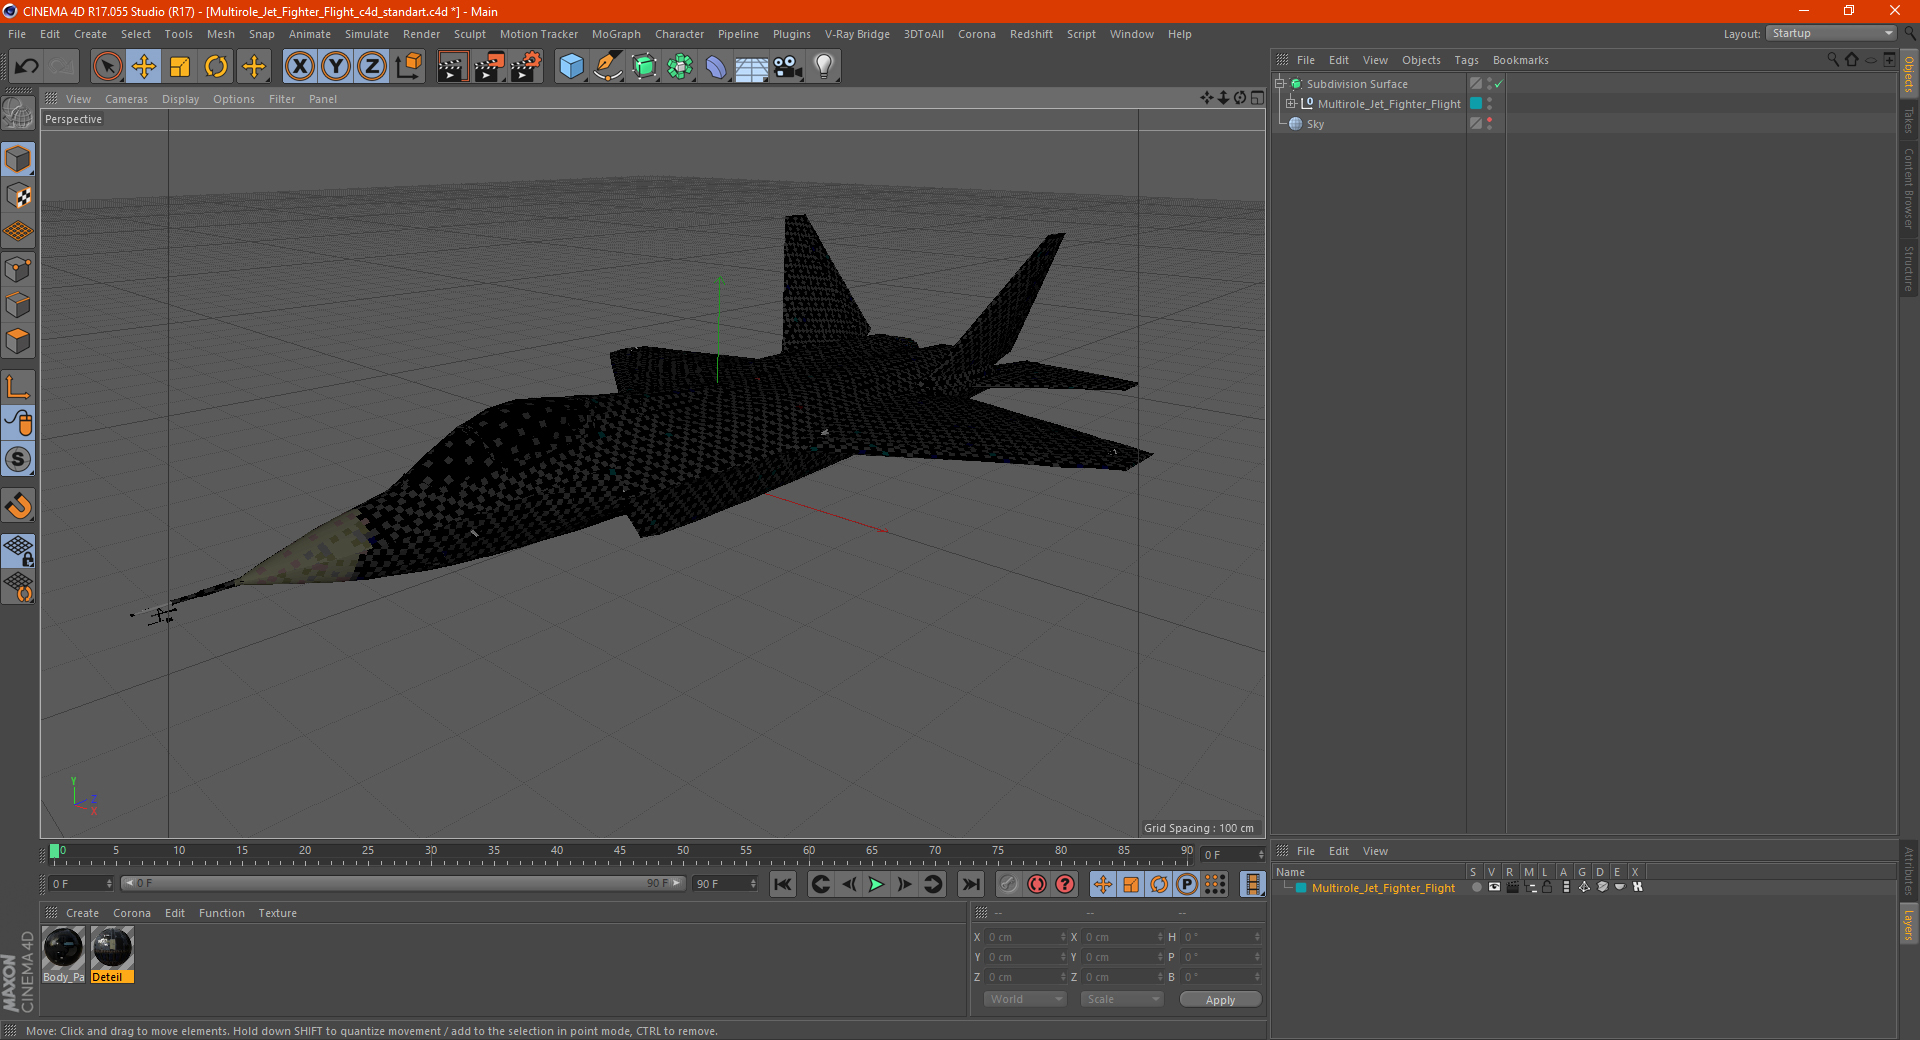This screenshot has width=1920, height=1040.
Task: Open the Mesh menu
Action: [220, 34]
